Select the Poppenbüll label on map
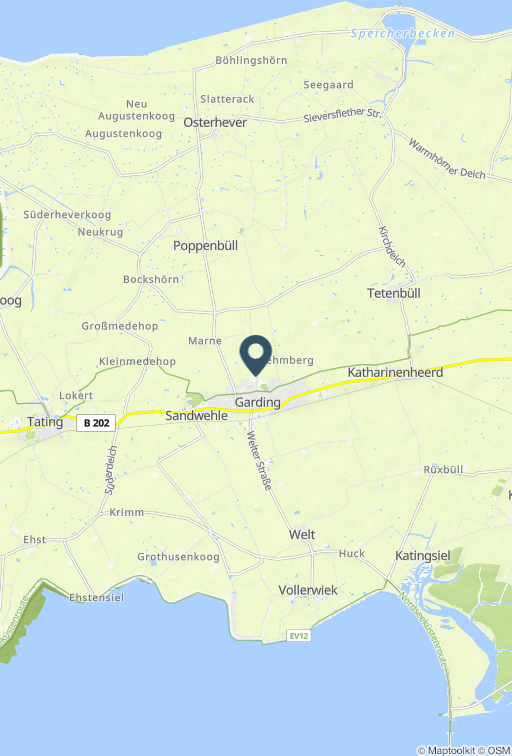512x756 pixels. [205, 246]
